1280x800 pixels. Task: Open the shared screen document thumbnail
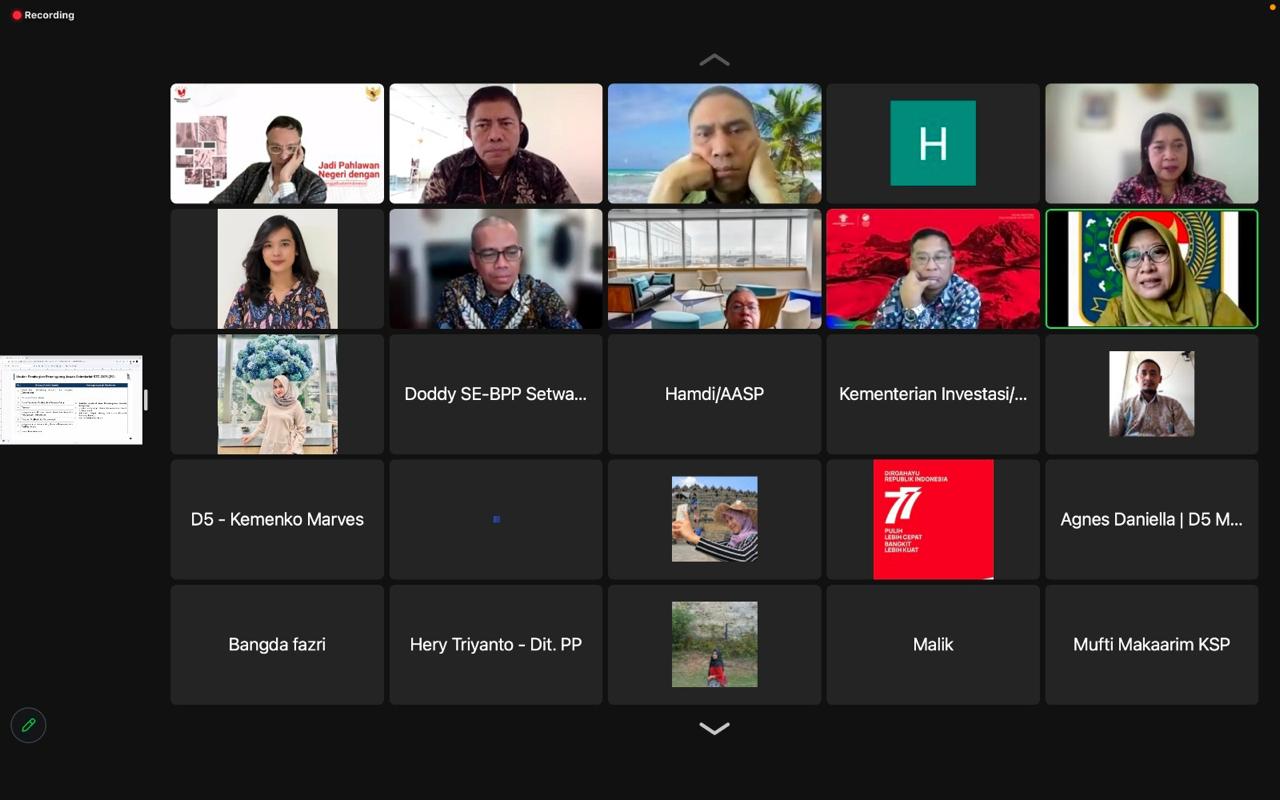point(71,400)
